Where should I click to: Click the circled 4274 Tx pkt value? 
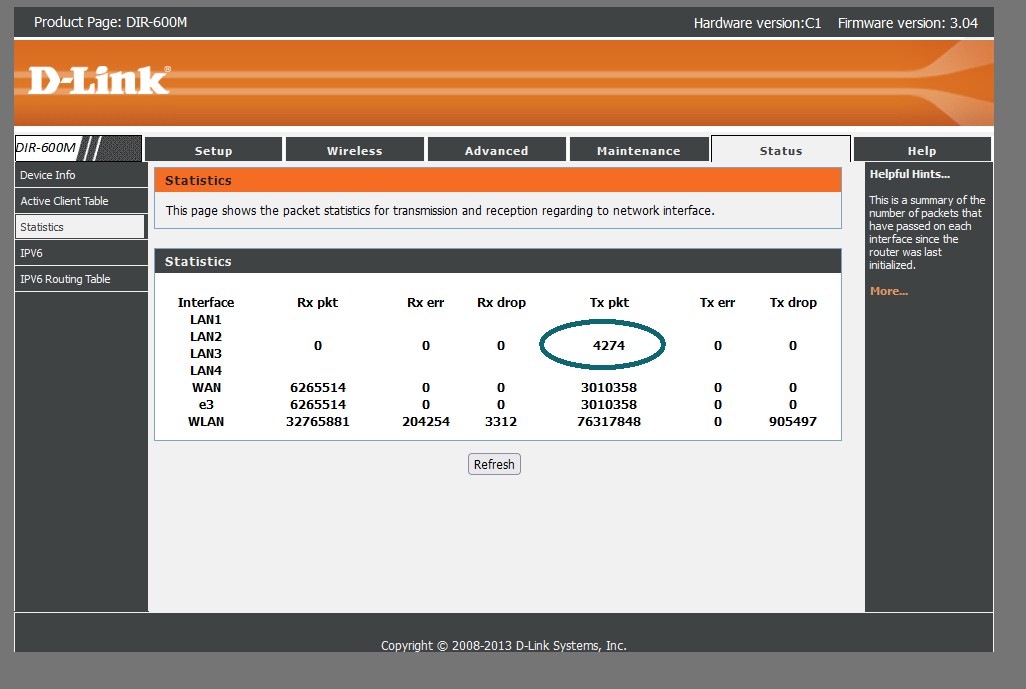click(x=608, y=345)
